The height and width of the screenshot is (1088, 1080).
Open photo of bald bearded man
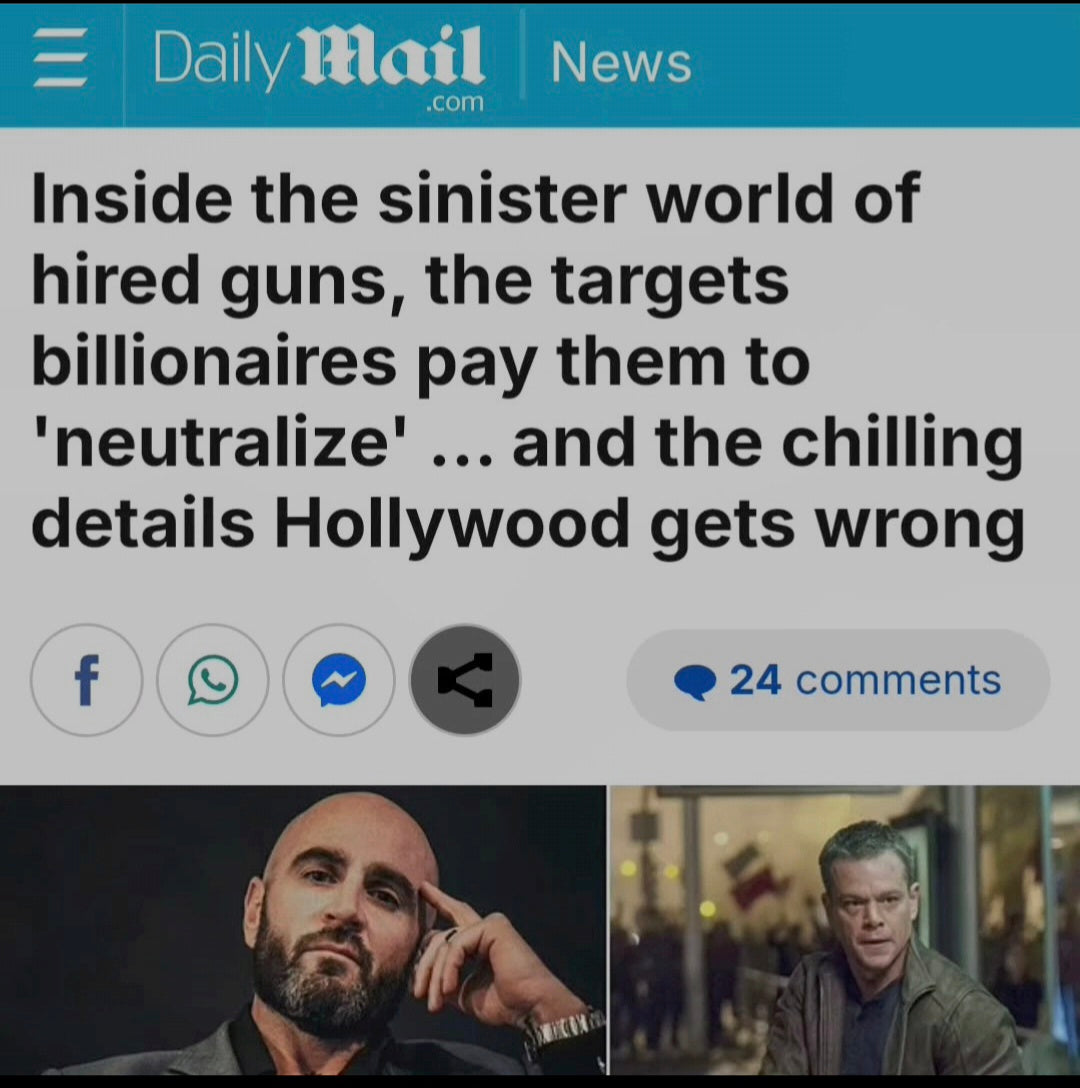click(x=303, y=930)
